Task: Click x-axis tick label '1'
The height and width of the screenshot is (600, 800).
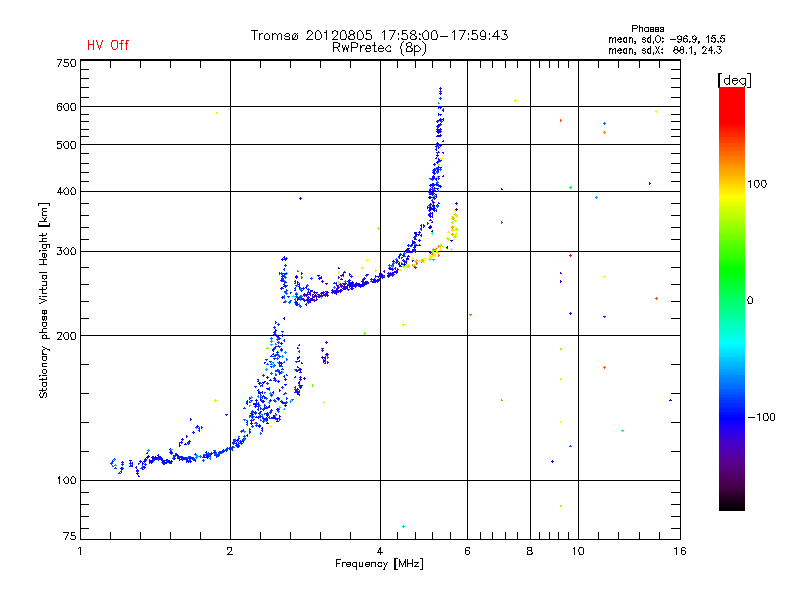Action: click(x=80, y=551)
